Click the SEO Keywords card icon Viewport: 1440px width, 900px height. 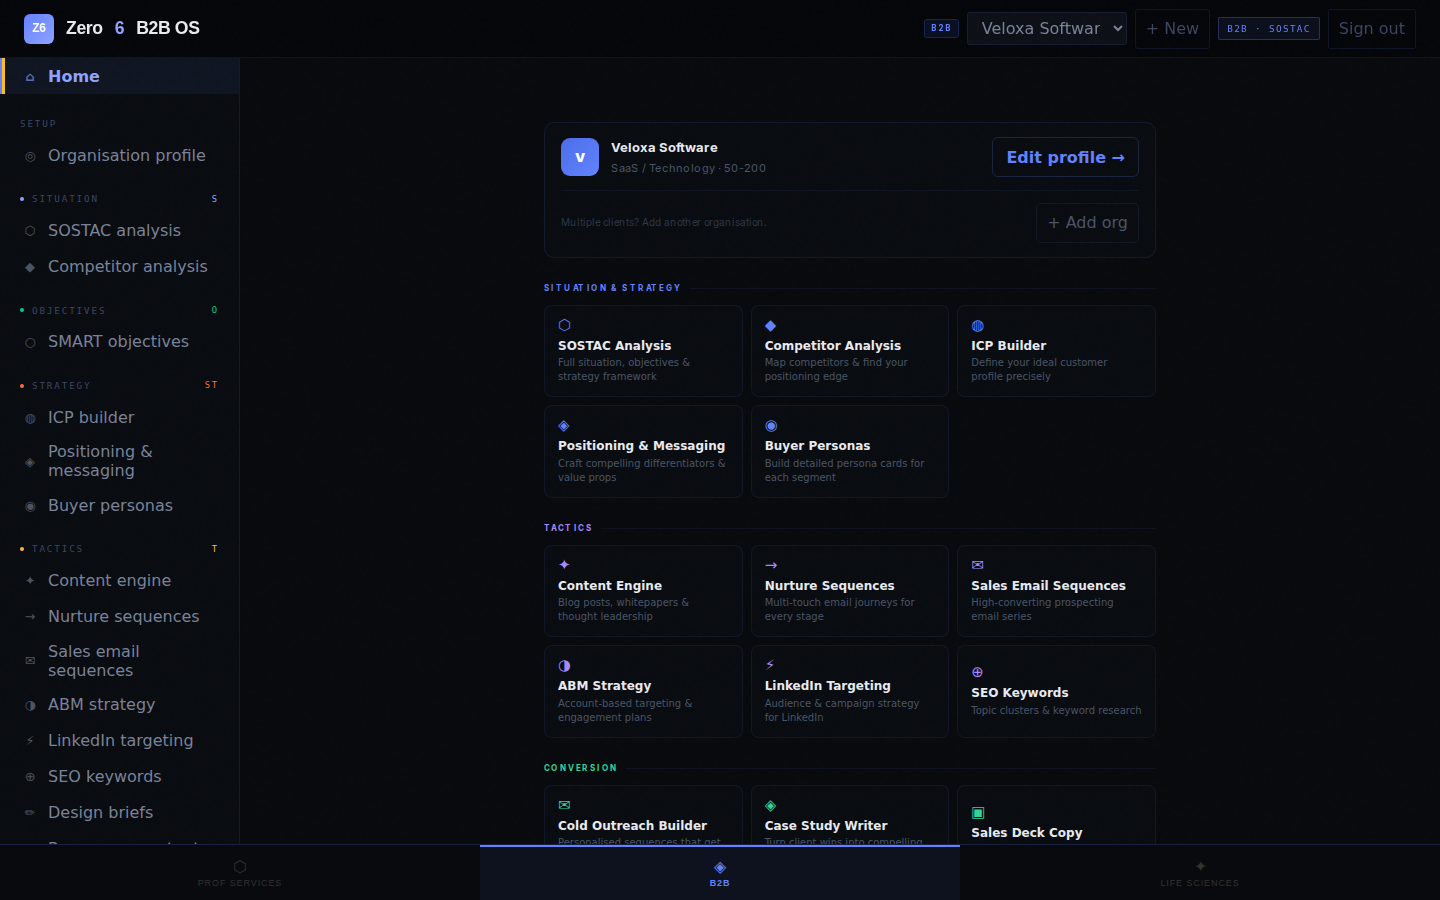click(977, 672)
